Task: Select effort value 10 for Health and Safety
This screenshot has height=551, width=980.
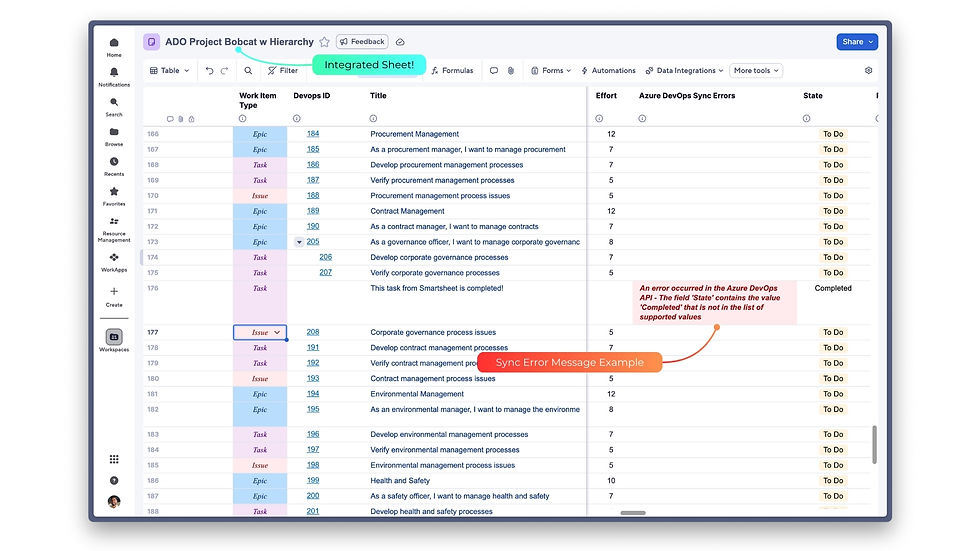Action: click(611, 480)
